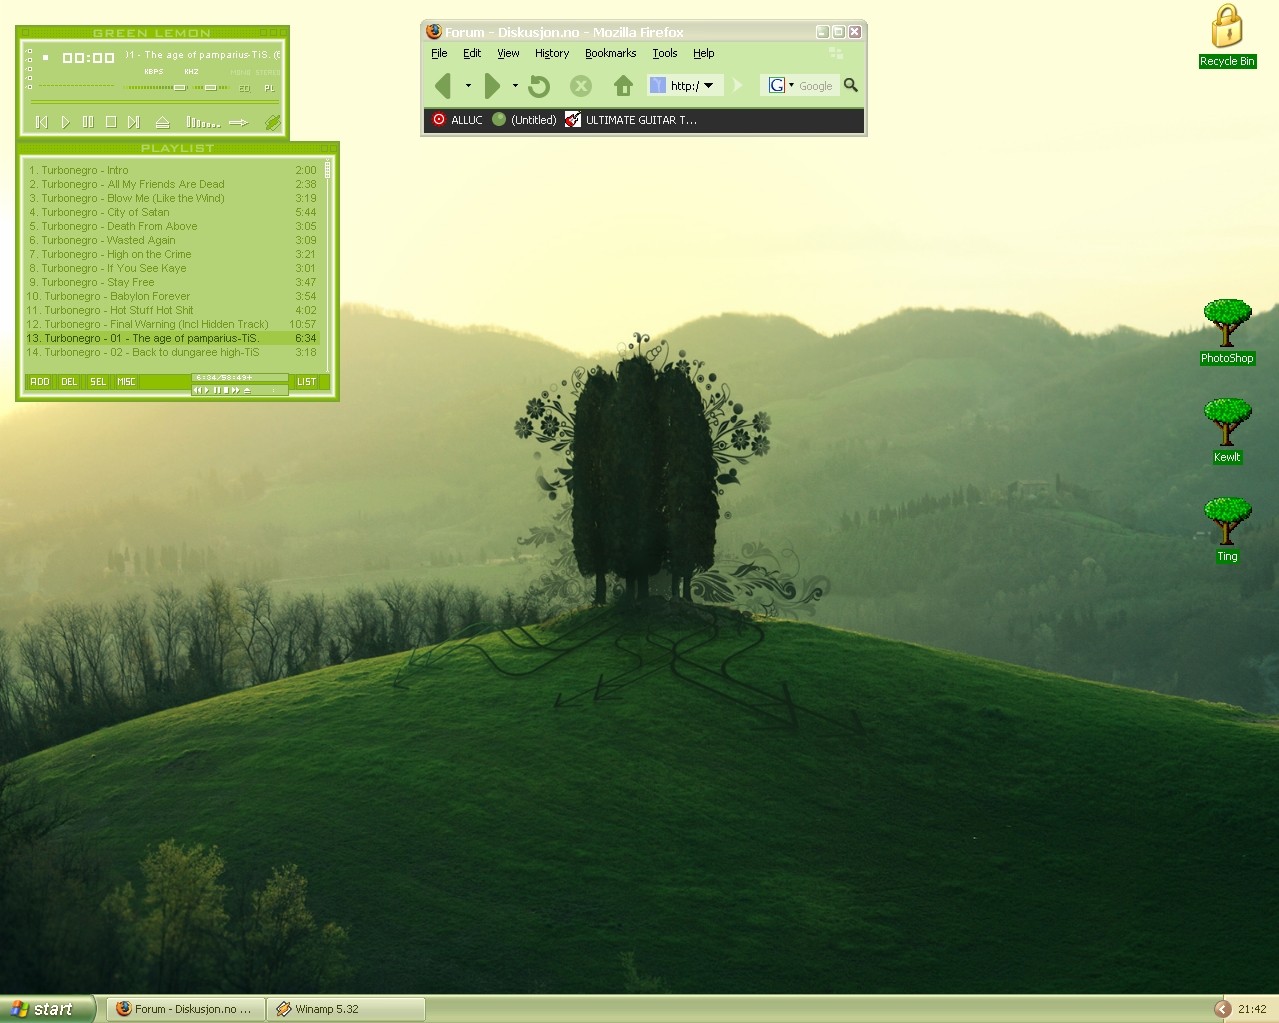
Task: Pause the song in Winamp main window
Action: pos(88,122)
